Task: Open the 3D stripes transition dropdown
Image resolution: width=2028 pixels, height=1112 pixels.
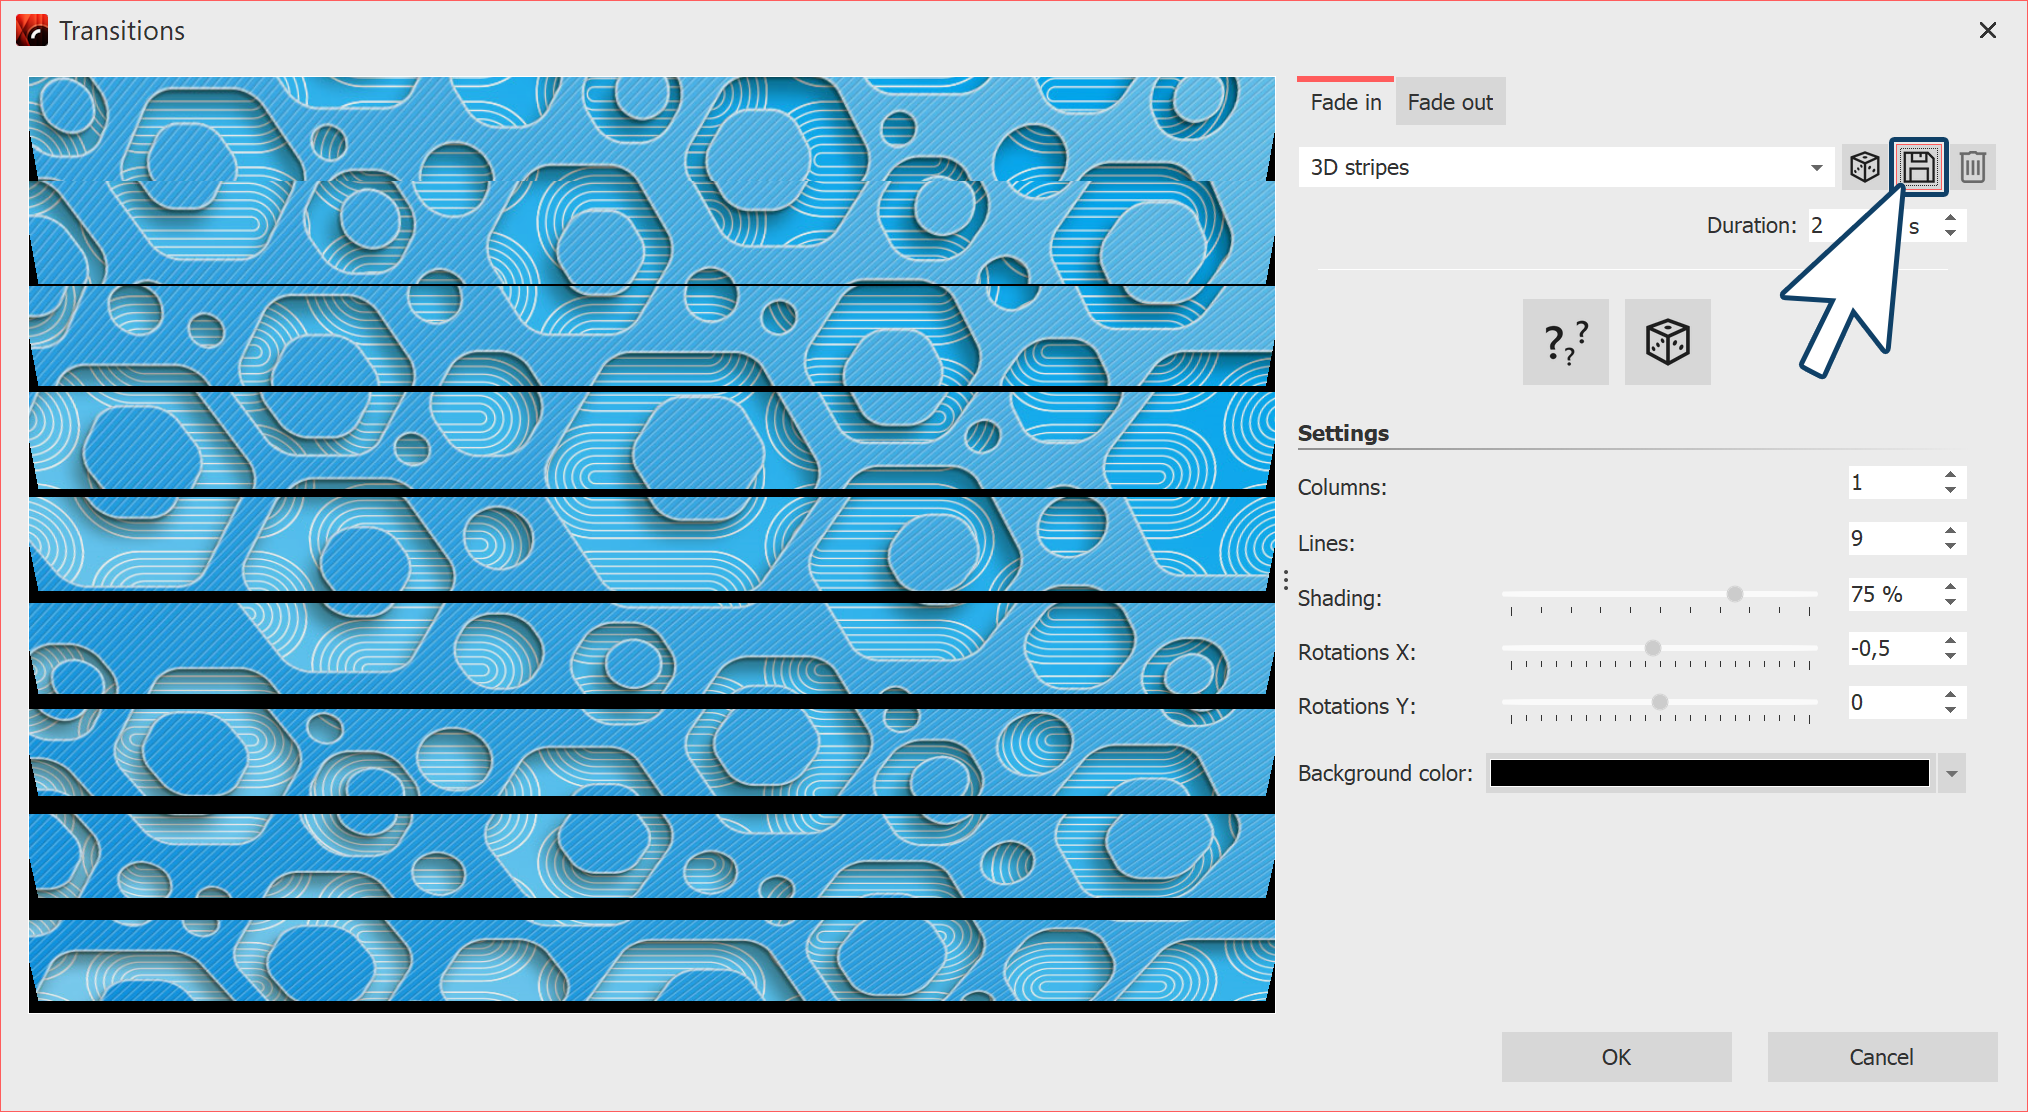Action: (x=1816, y=168)
